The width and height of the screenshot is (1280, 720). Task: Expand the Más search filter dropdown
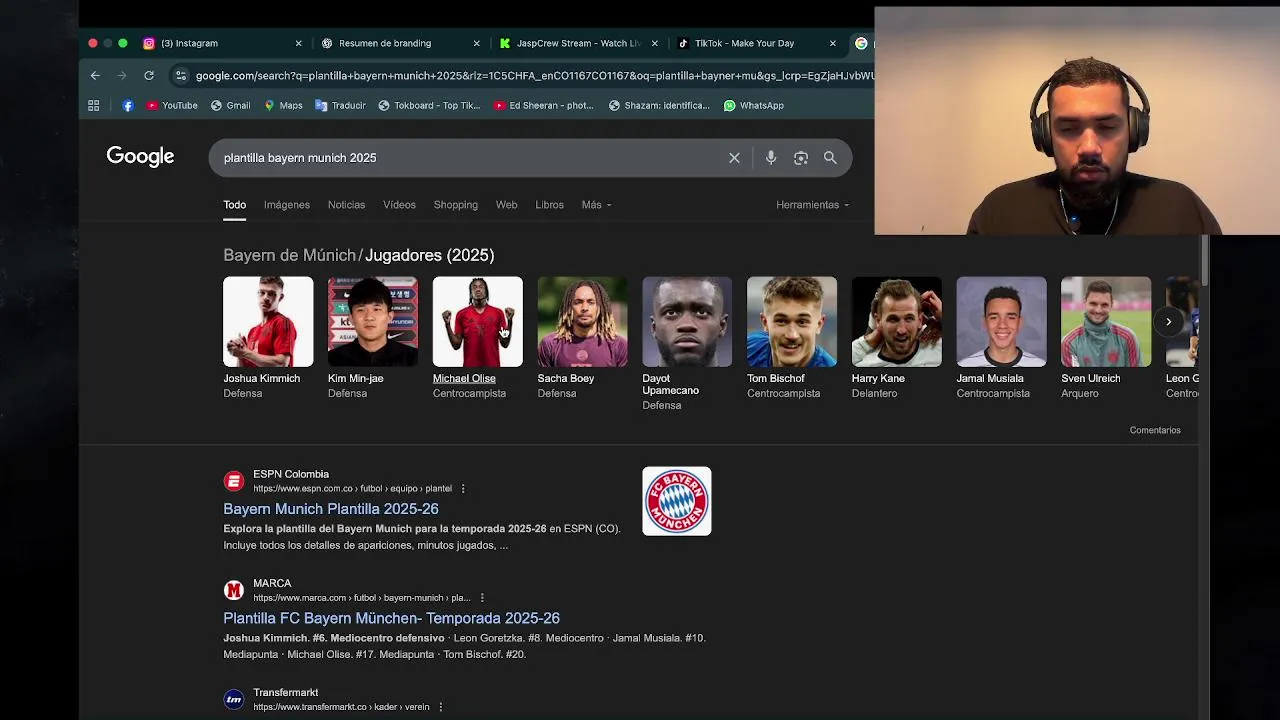coord(596,205)
